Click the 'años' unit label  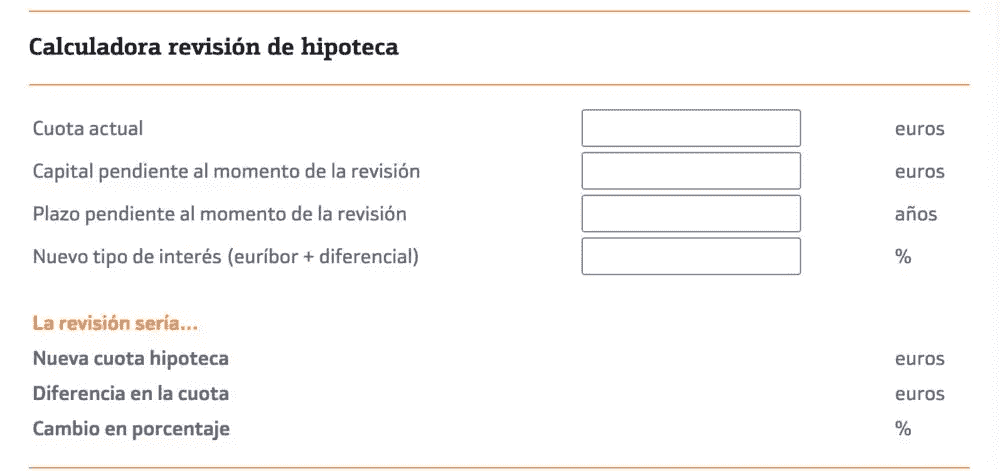click(916, 214)
